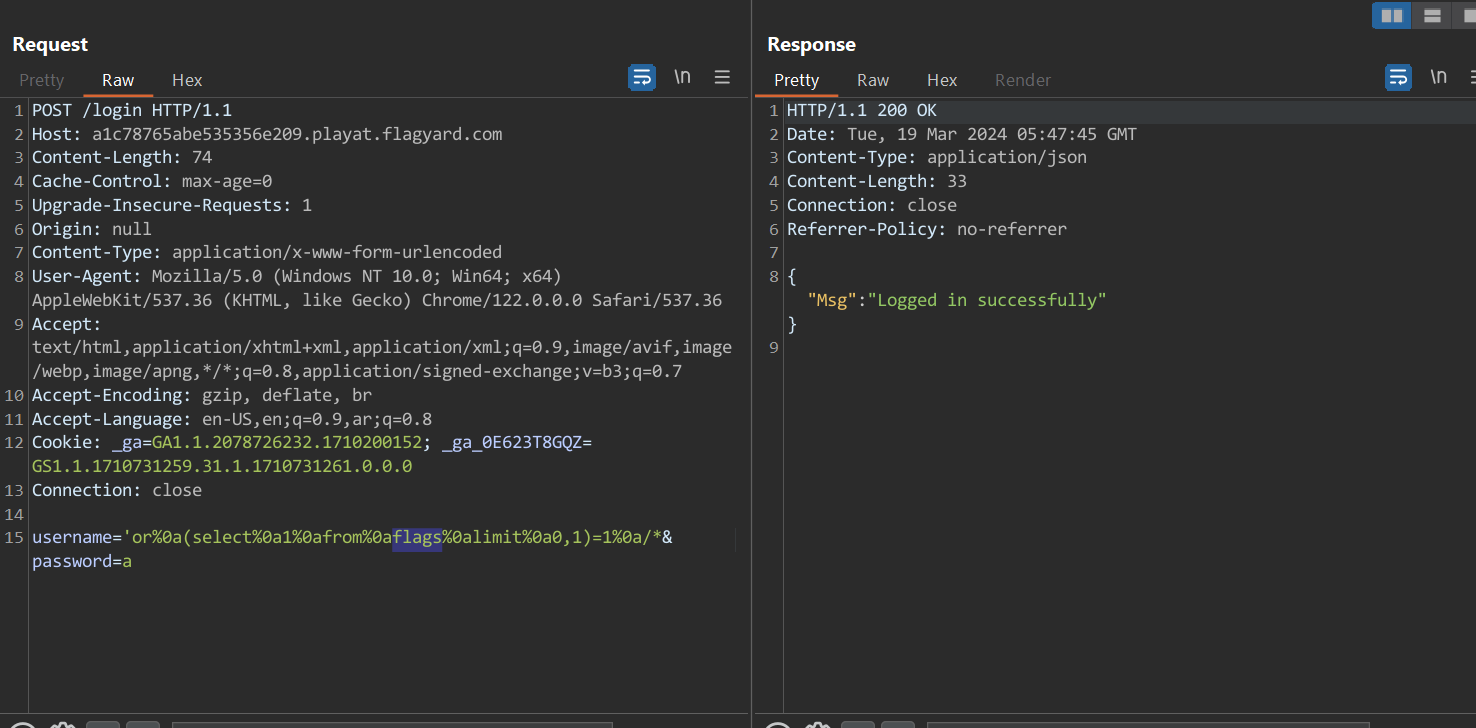The width and height of the screenshot is (1476, 728).
Task: Toggle word wrap in the Request editor
Action: 641,77
